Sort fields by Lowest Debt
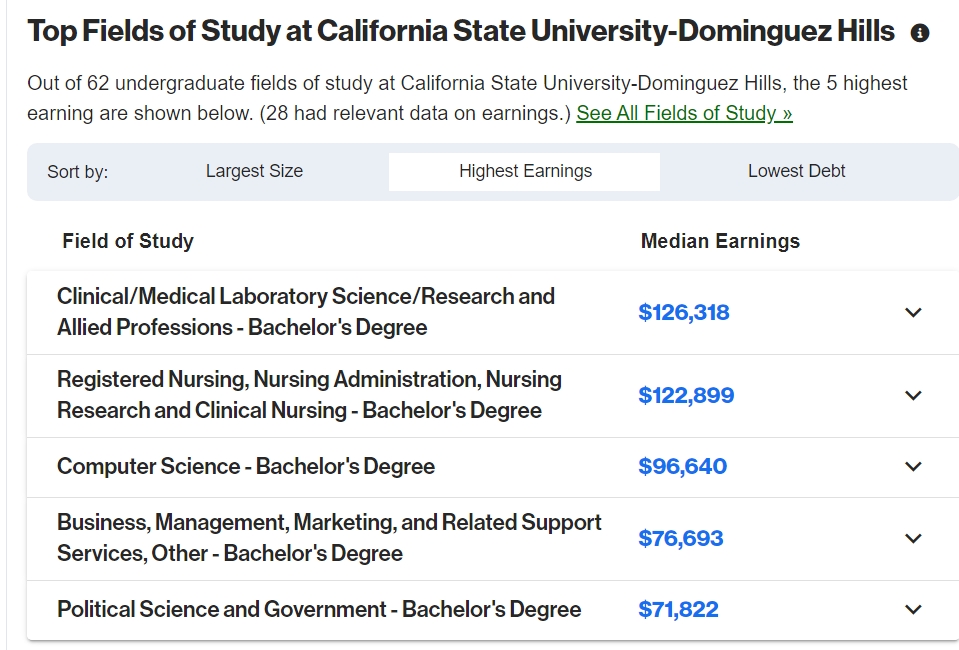This screenshot has width=959, height=650. (796, 171)
